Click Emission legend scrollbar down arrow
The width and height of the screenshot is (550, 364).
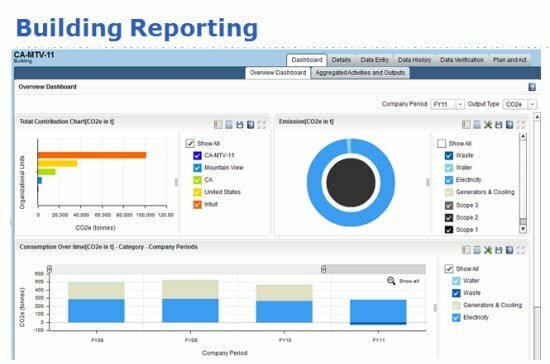(x=523, y=229)
